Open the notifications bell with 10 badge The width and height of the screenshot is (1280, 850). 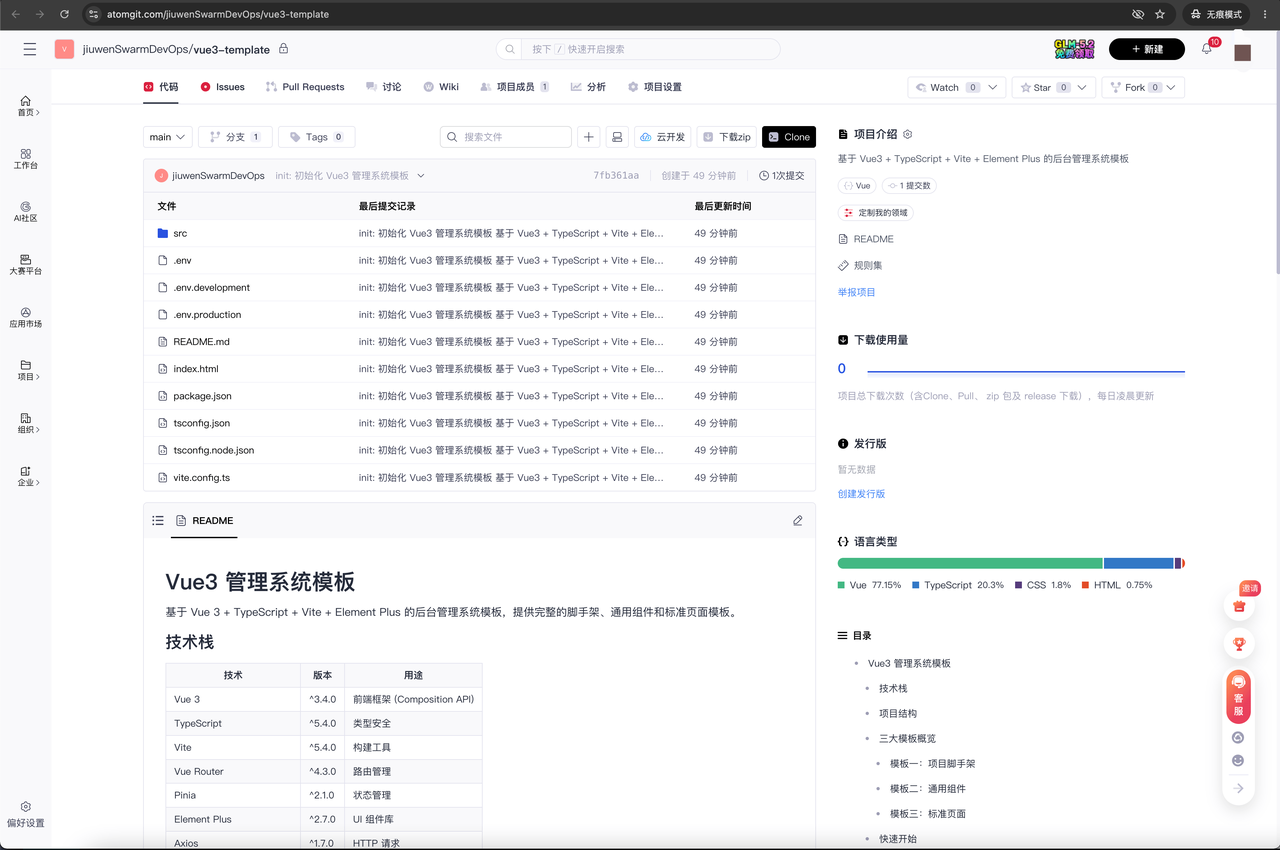[x=1207, y=49]
